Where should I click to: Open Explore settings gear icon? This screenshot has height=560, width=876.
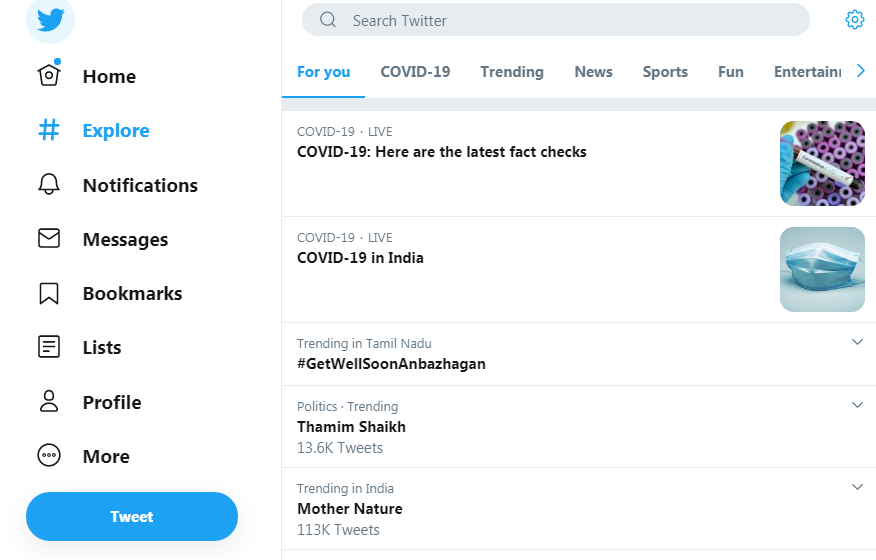pos(854,20)
